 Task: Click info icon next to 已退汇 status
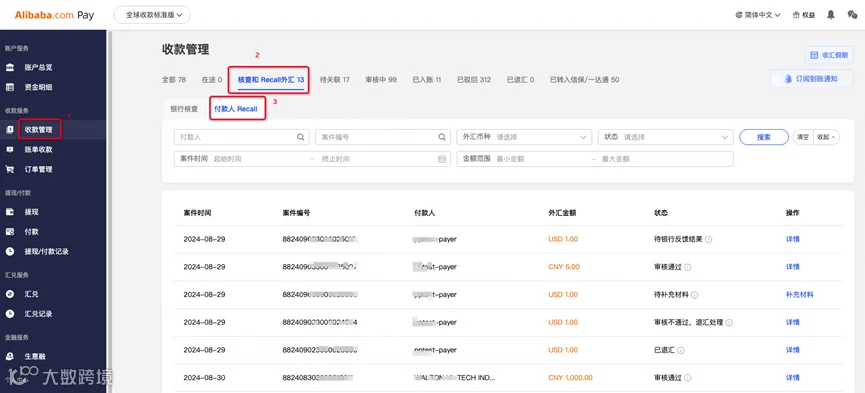(x=681, y=350)
